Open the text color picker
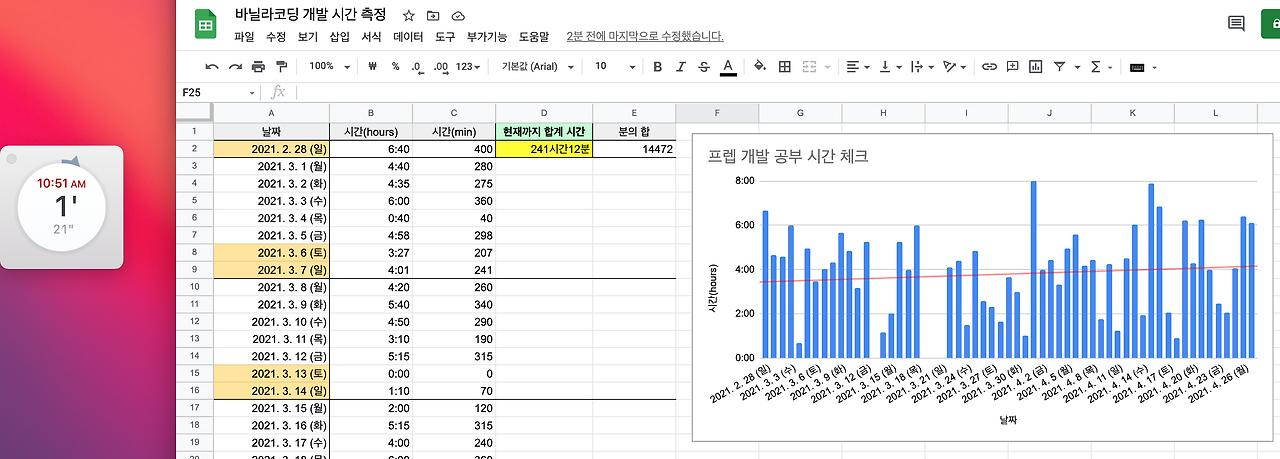1280x459 pixels. tap(728, 66)
